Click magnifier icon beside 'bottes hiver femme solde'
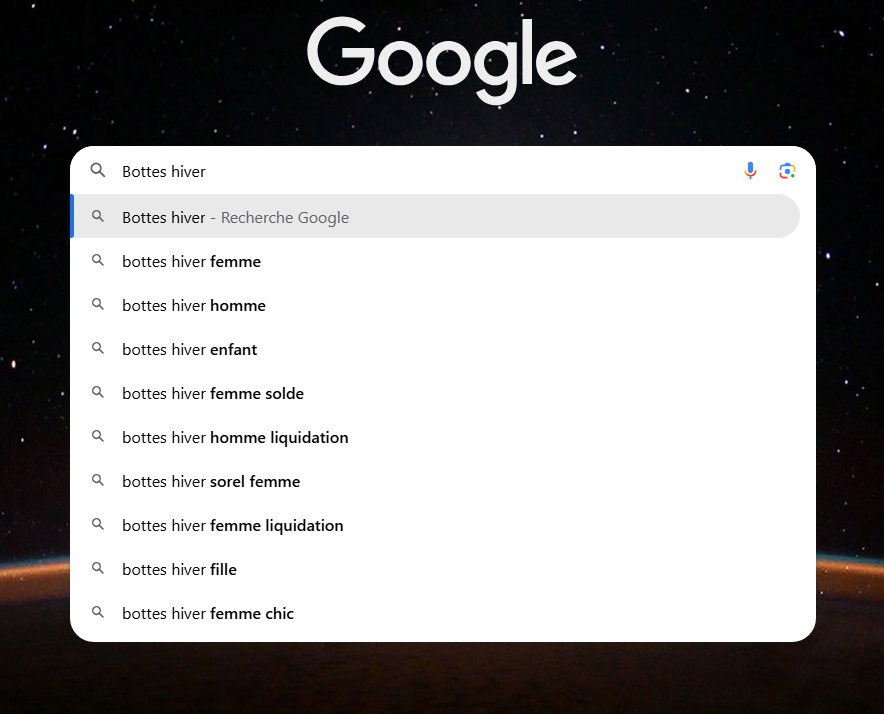 pos(98,393)
